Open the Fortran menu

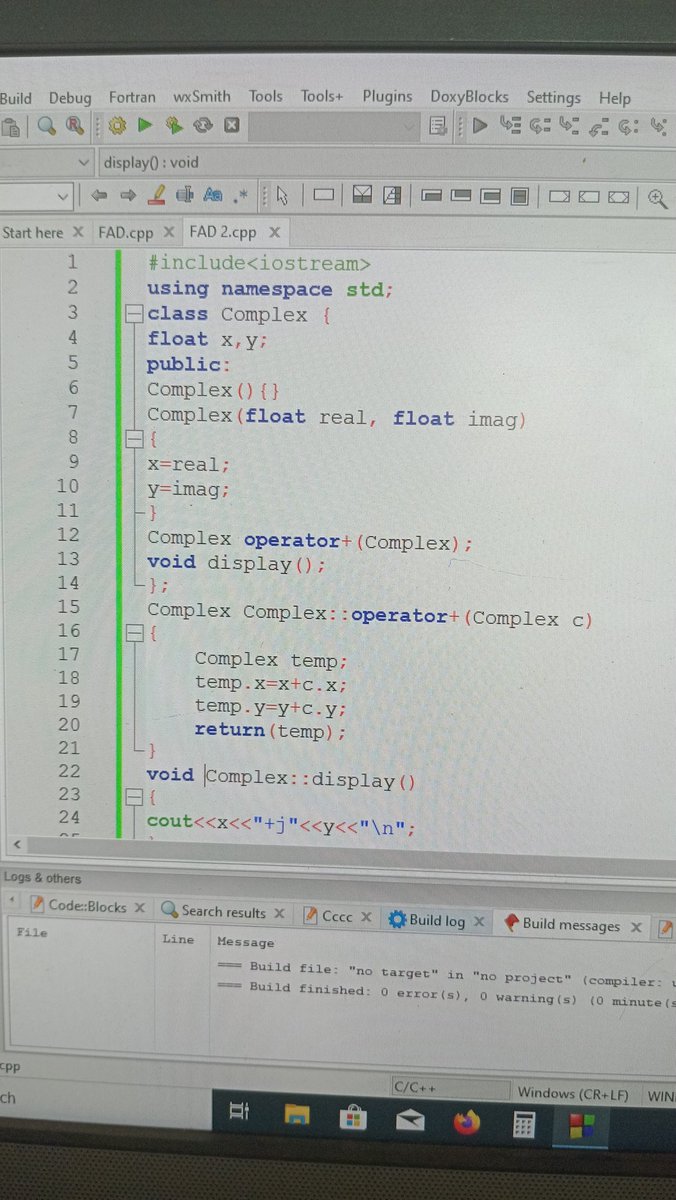(132, 97)
